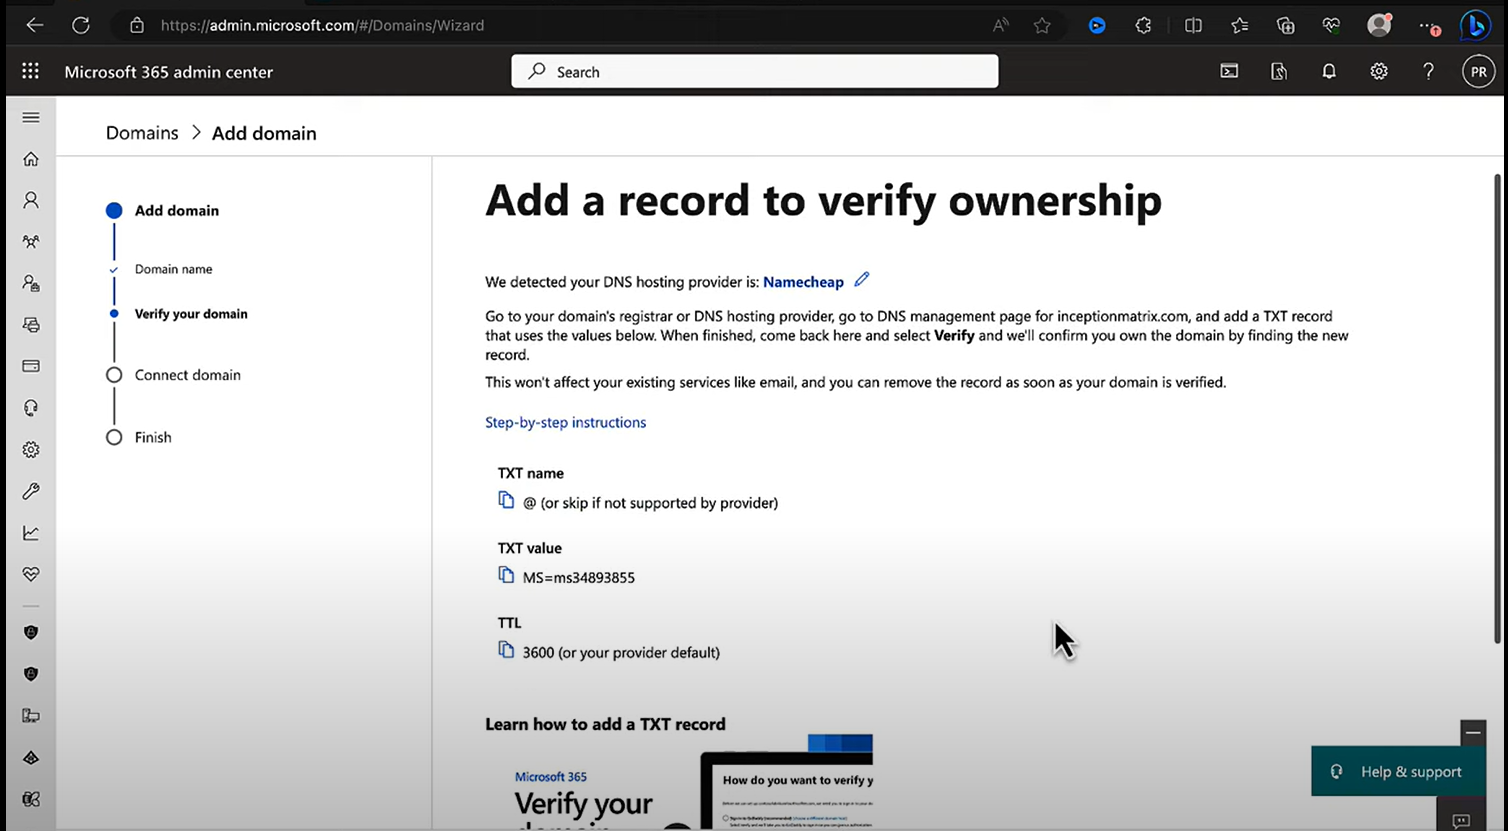Click the Domains breadcrumb
This screenshot has height=831, width=1508.
(x=142, y=133)
